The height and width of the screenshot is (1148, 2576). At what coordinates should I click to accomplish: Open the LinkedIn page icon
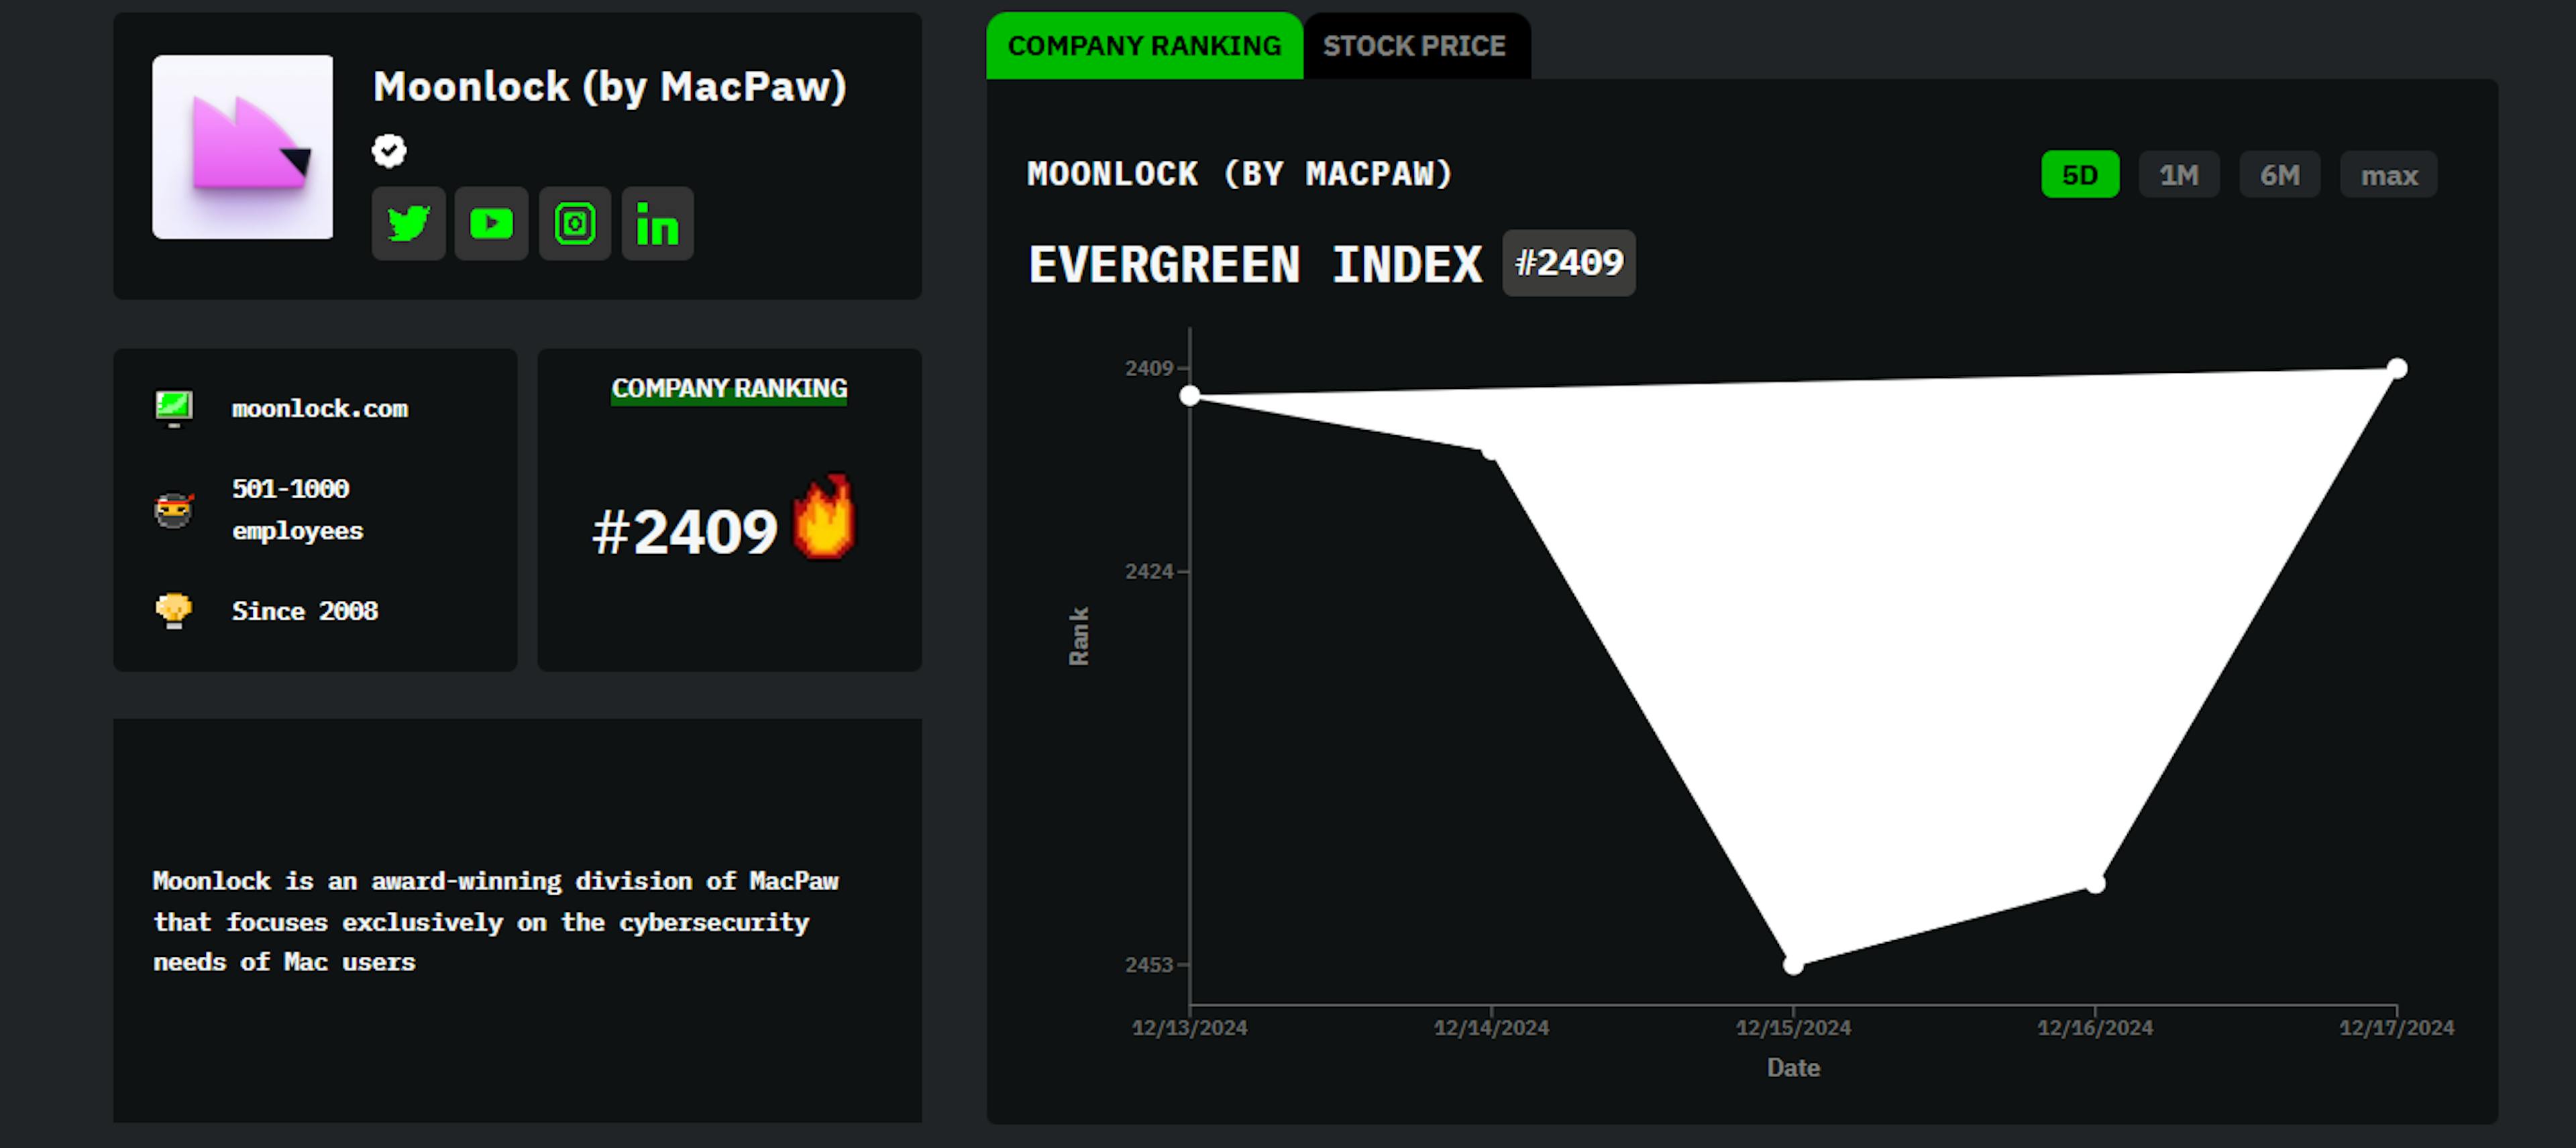(657, 224)
